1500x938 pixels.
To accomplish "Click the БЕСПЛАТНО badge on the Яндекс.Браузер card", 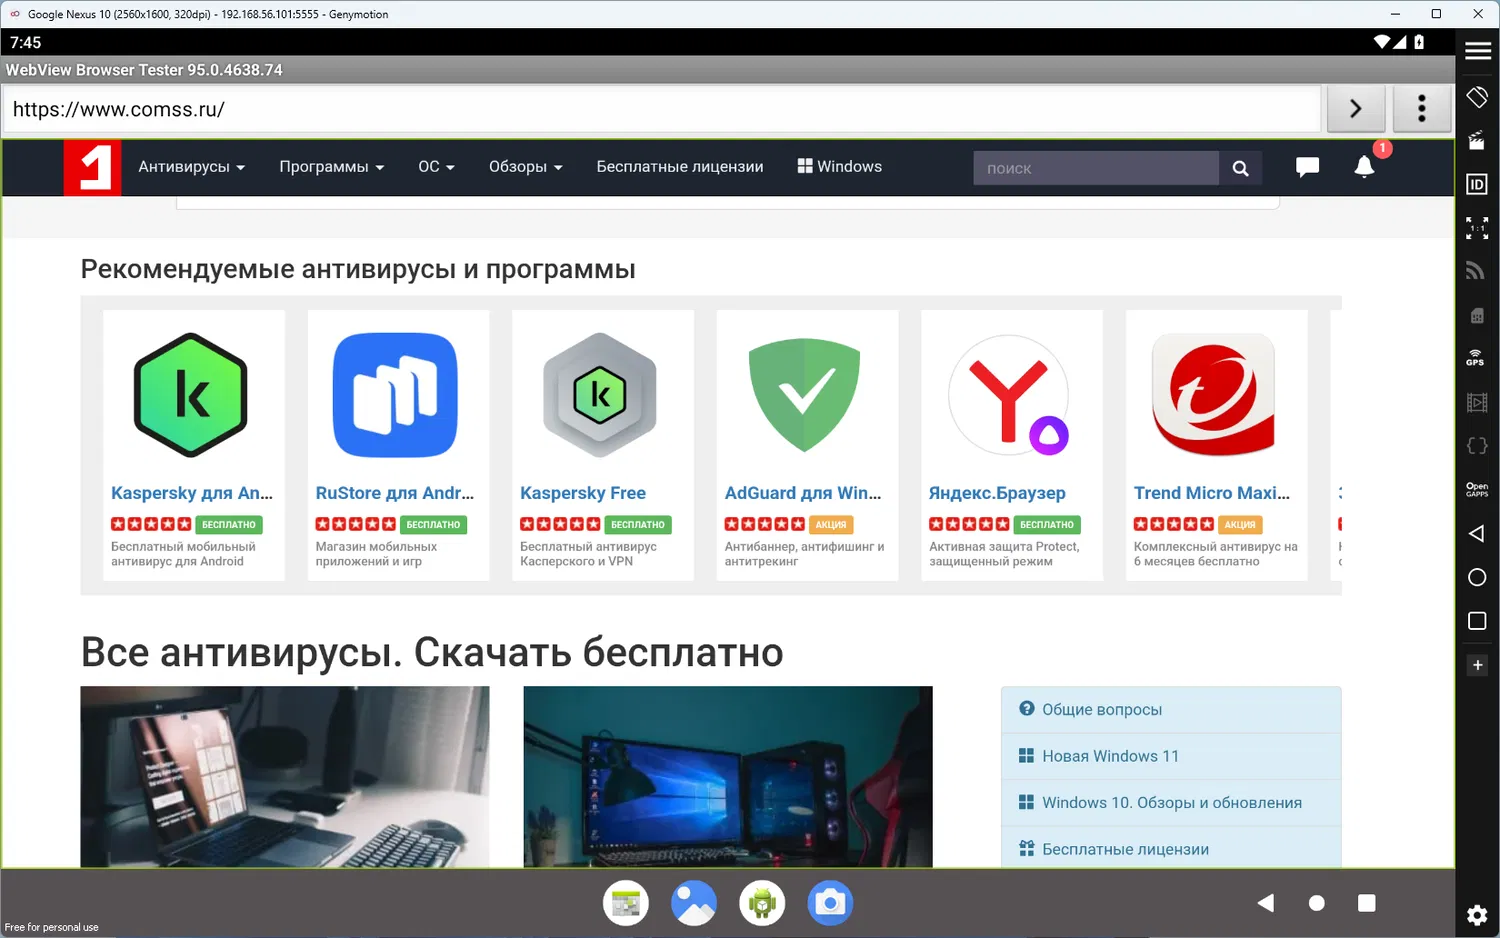I will tap(1046, 525).
